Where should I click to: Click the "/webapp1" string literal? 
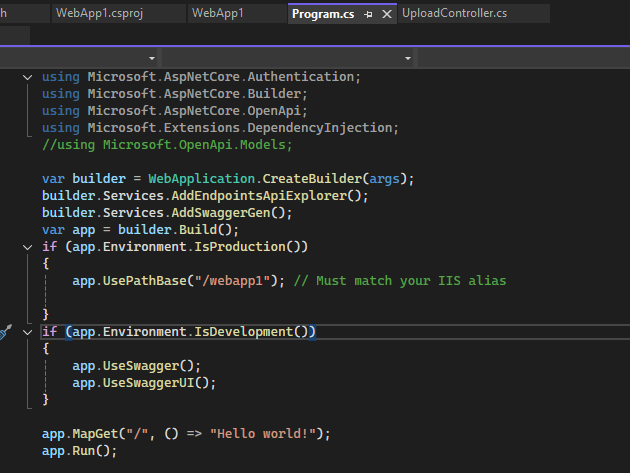[x=232, y=281]
